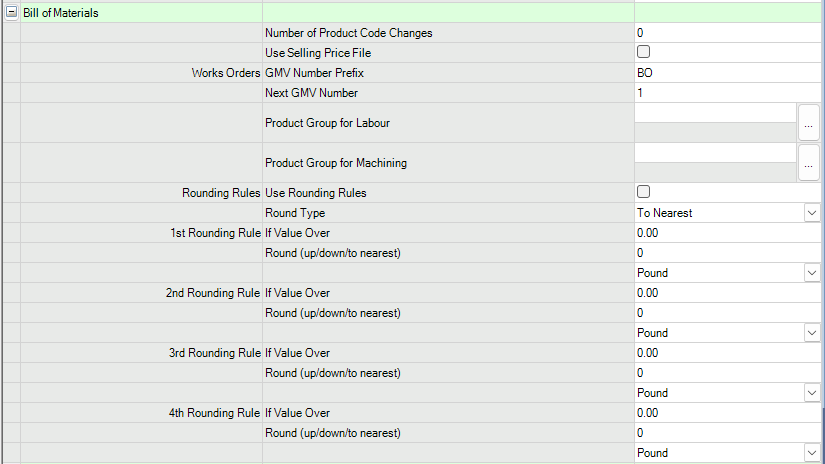Collapse the Bill of Materials section
The height and width of the screenshot is (464, 825).
[x=11, y=13]
